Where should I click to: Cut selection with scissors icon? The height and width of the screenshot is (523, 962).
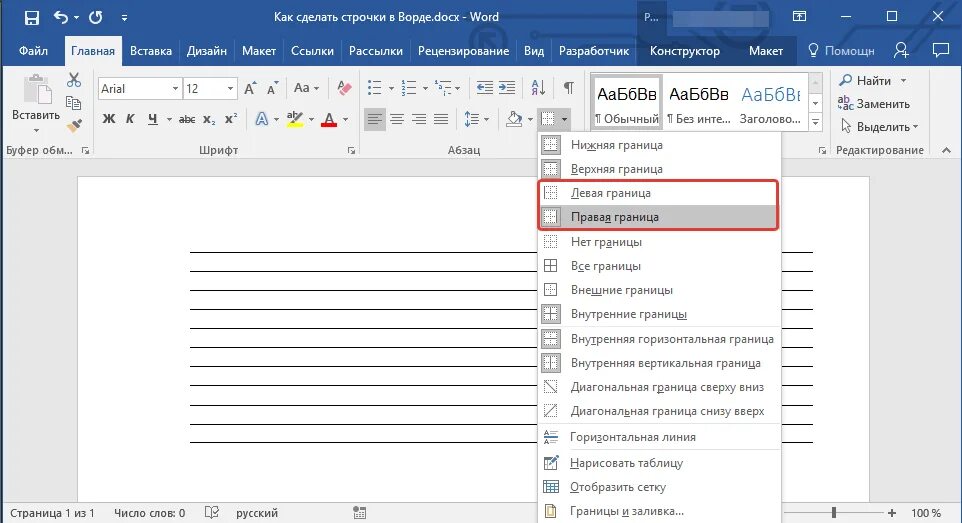pos(74,80)
